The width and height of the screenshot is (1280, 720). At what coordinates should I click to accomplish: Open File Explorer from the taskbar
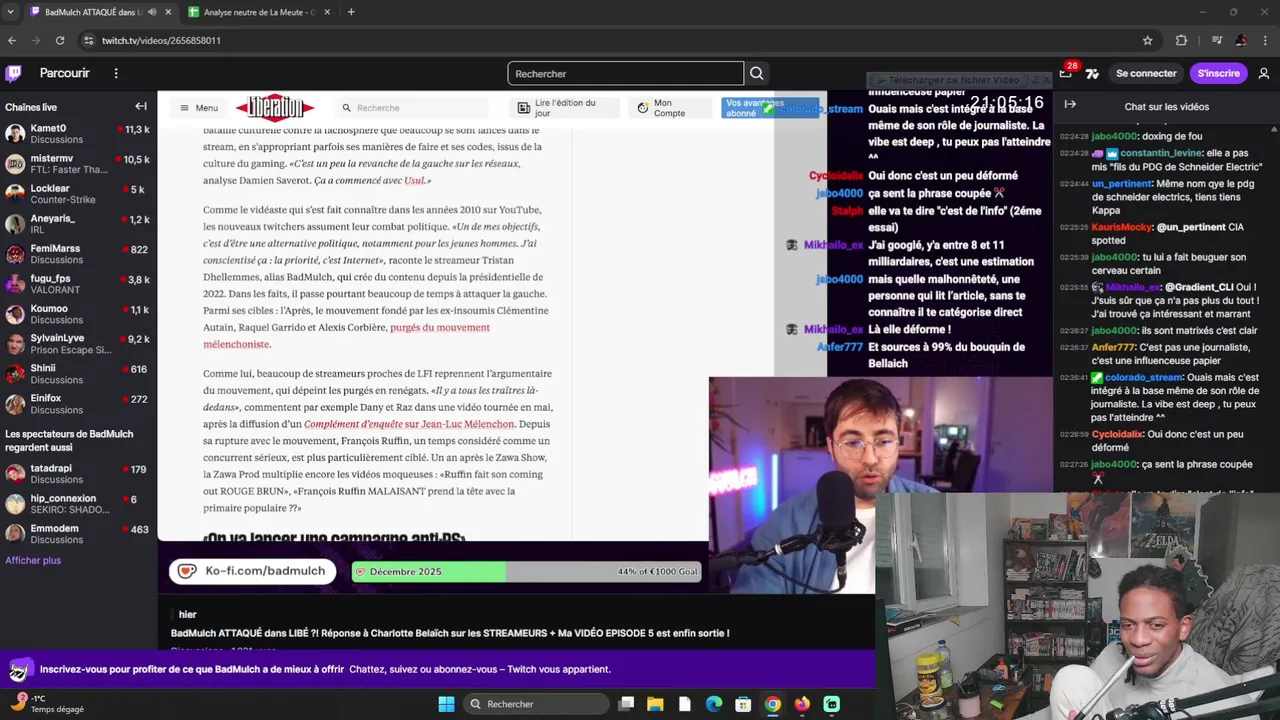tap(655, 704)
